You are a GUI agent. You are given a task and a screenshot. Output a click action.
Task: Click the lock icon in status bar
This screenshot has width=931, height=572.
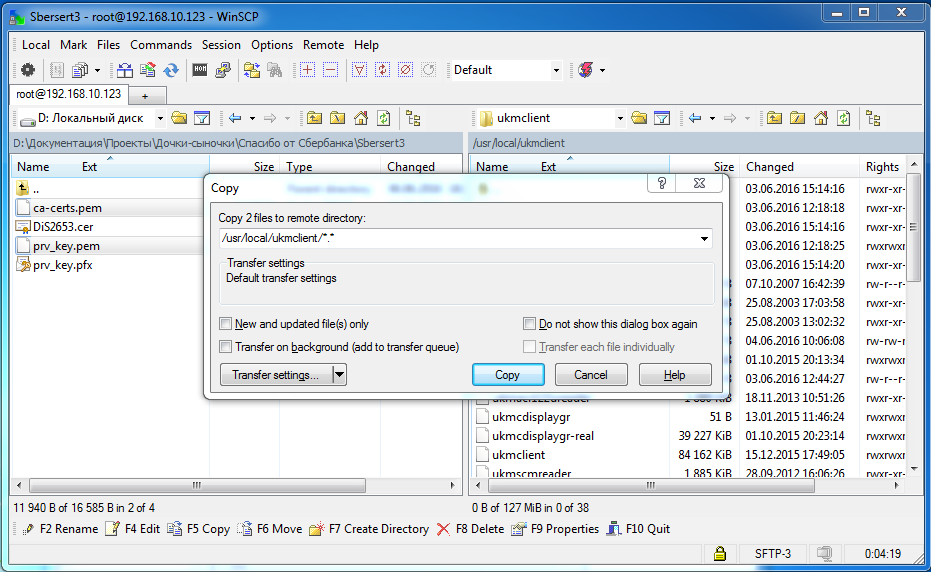pos(720,554)
